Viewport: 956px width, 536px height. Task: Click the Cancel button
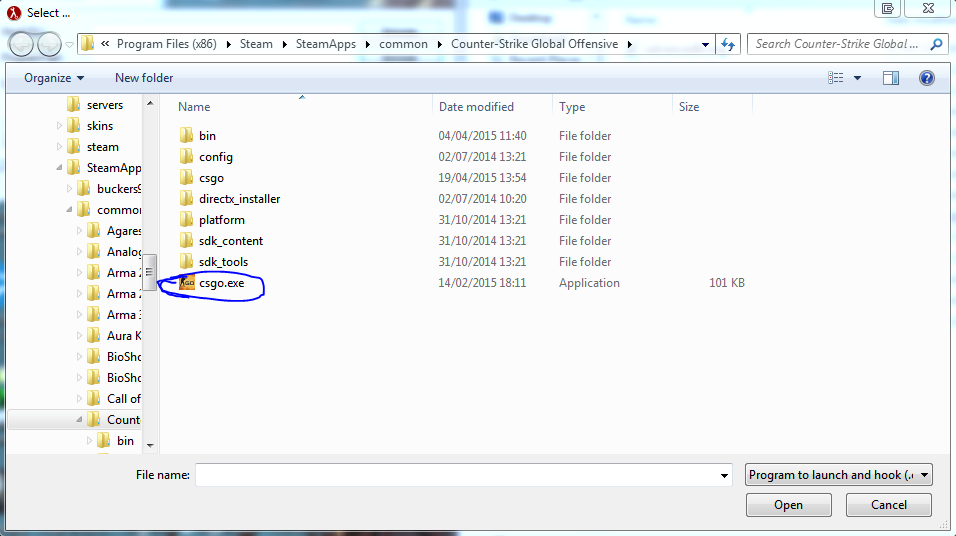[888, 505]
